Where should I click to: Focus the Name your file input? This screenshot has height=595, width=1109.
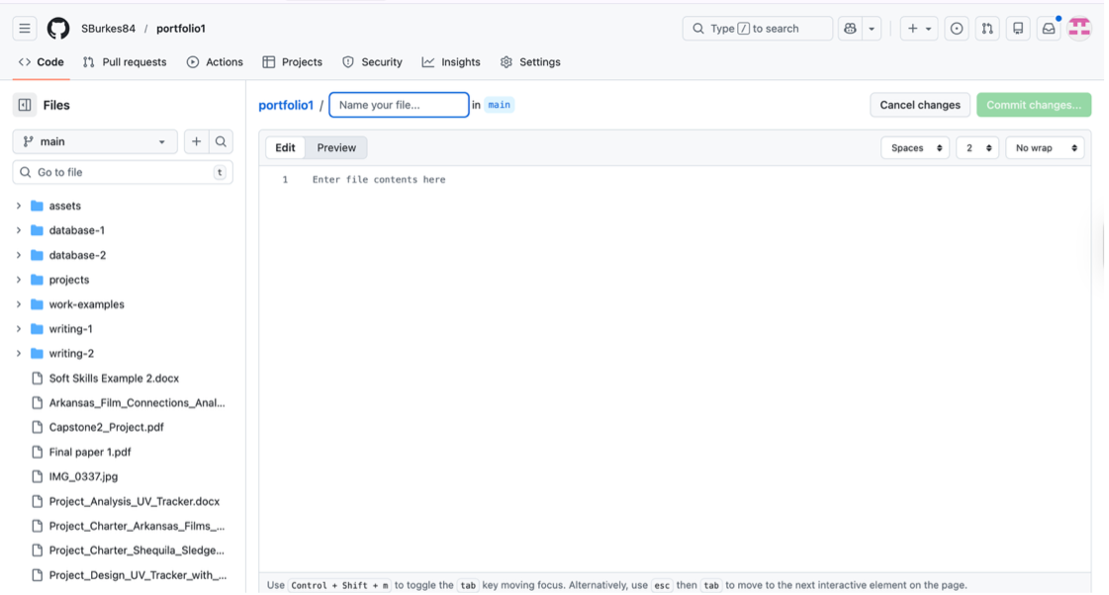[399, 105]
